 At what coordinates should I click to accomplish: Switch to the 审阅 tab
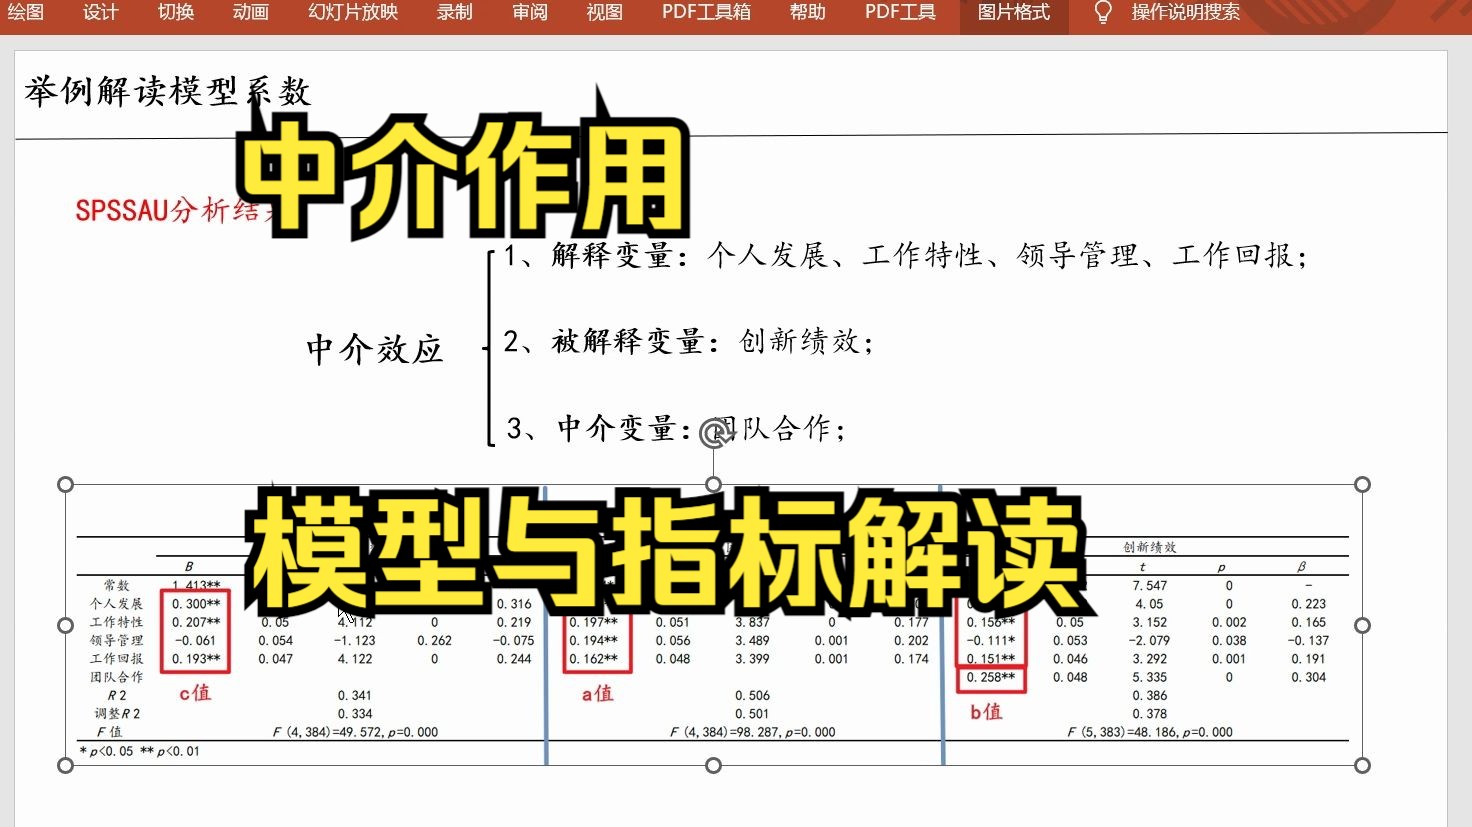[529, 12]
